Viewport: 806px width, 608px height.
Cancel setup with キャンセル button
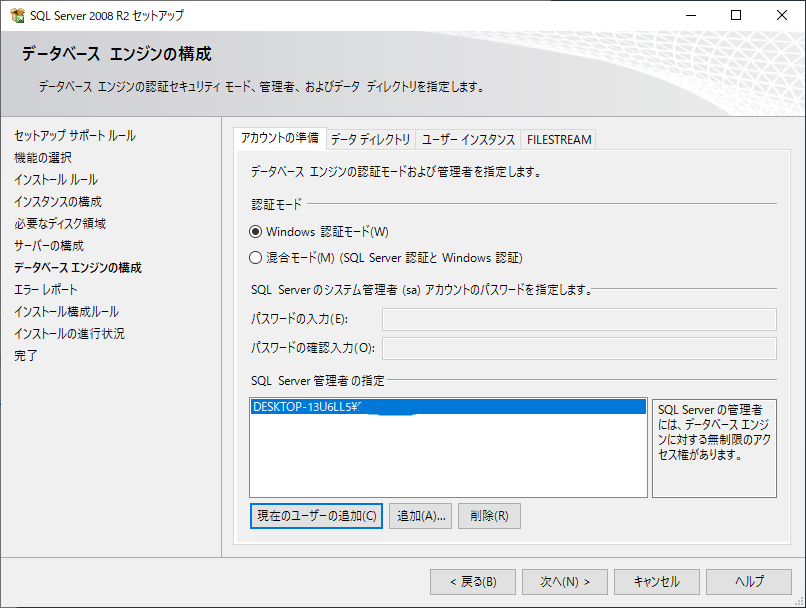[656, 582]
